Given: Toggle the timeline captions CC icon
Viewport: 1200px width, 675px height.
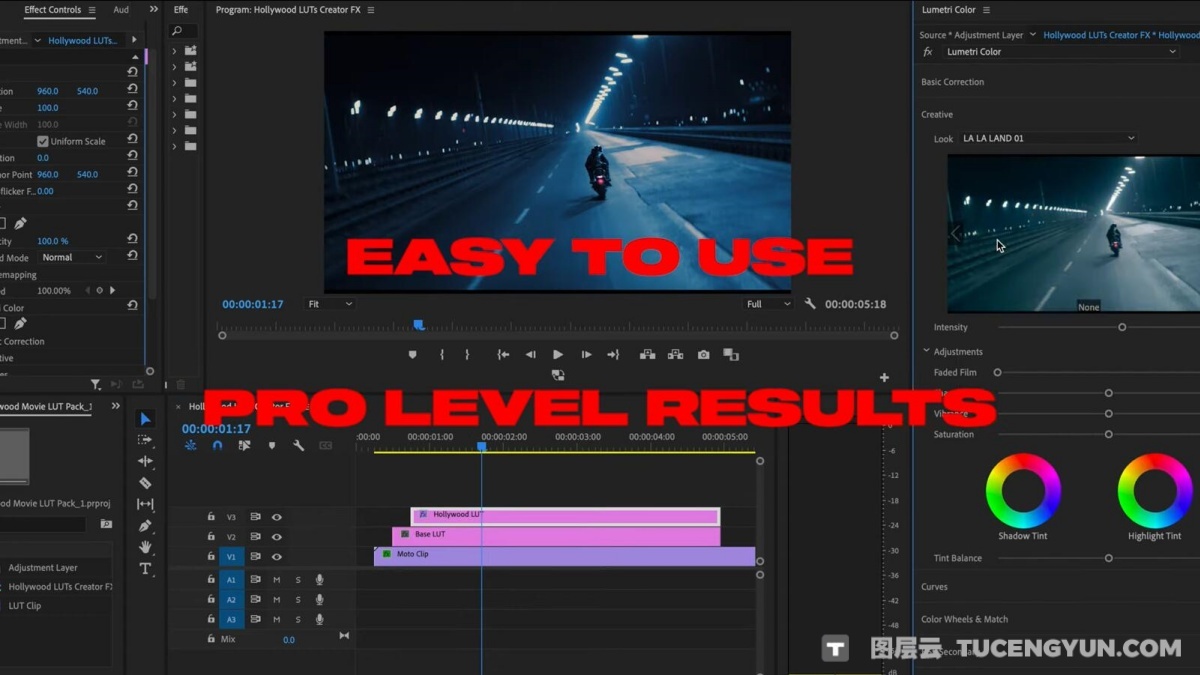Looking at the screenshot, I should pos(325,446).
